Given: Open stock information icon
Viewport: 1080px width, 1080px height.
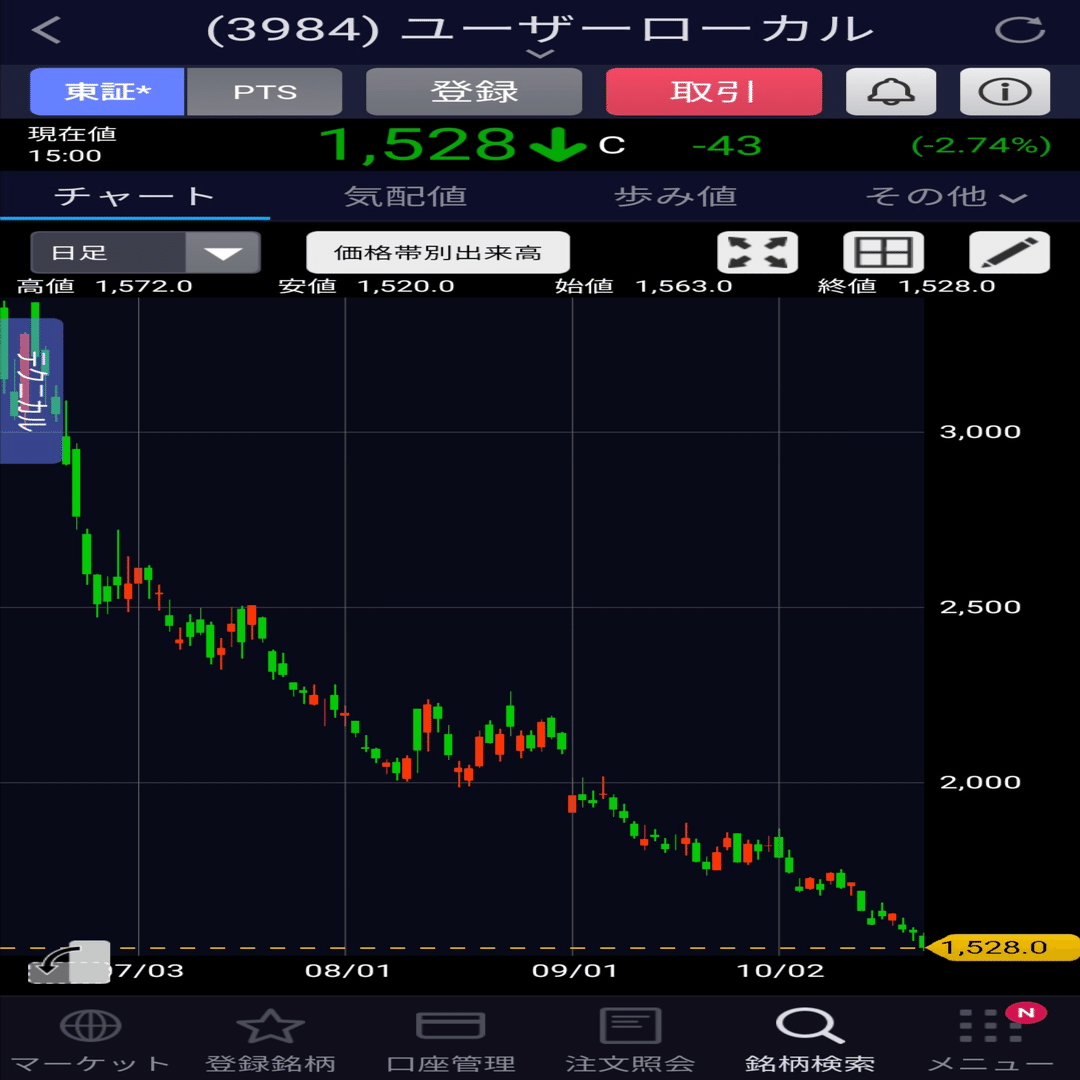Looking at the screenshot, I should [1005, 92].
